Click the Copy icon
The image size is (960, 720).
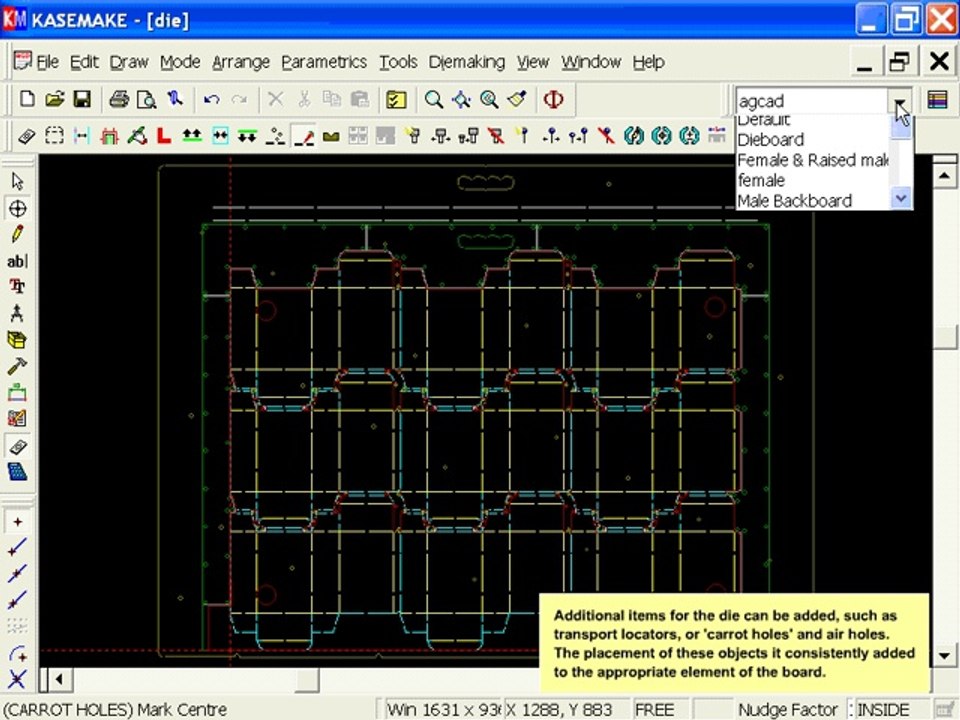tap(331, 99)
